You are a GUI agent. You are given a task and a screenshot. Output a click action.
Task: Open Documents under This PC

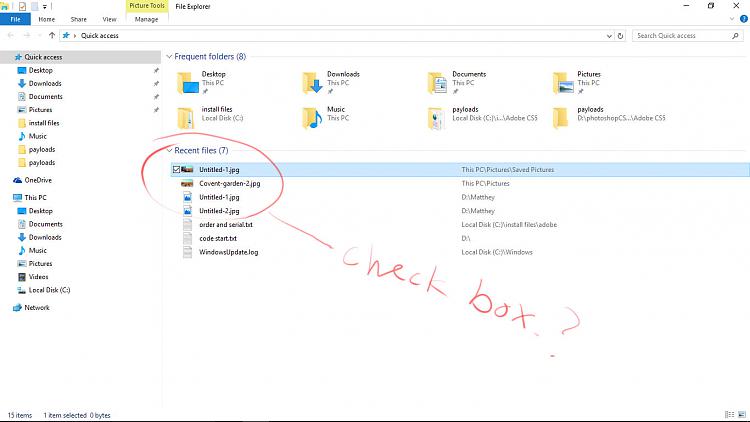pos(45,224)
